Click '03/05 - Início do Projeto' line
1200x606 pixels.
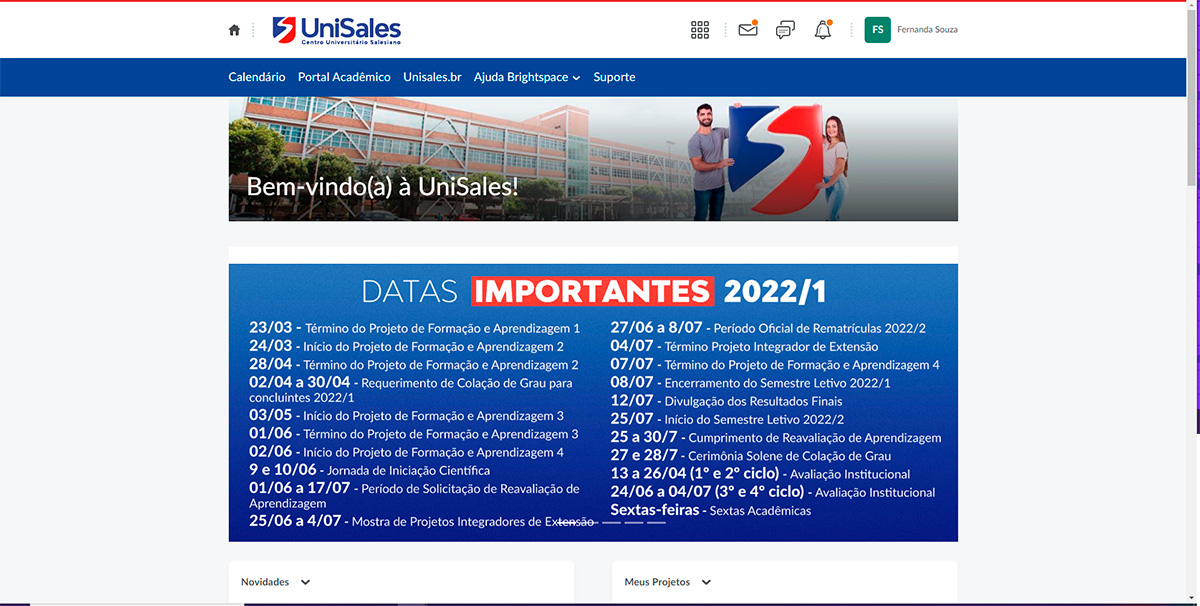click(x=406, y=415)
